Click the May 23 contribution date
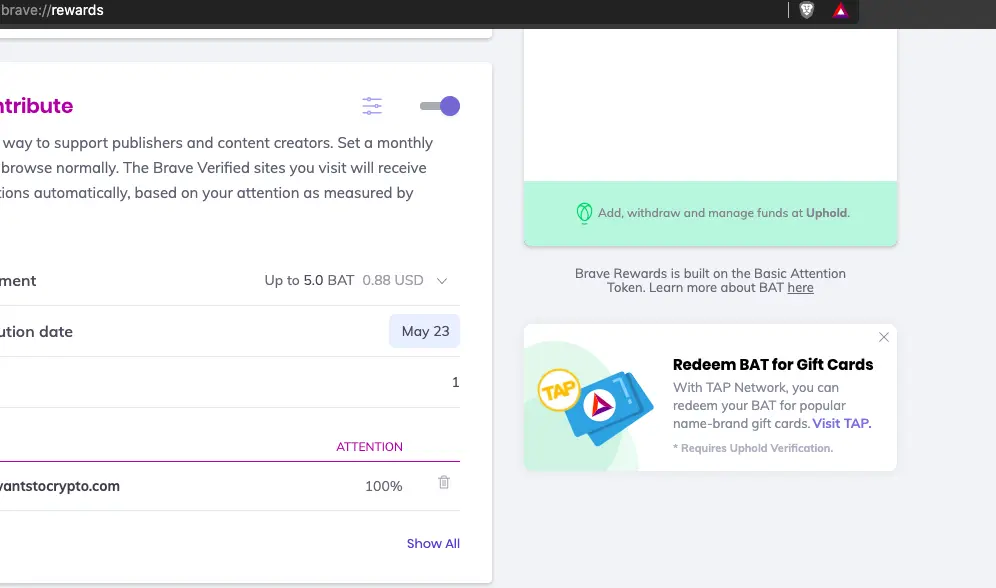996x588 pixels. click(x=425, y=331)
